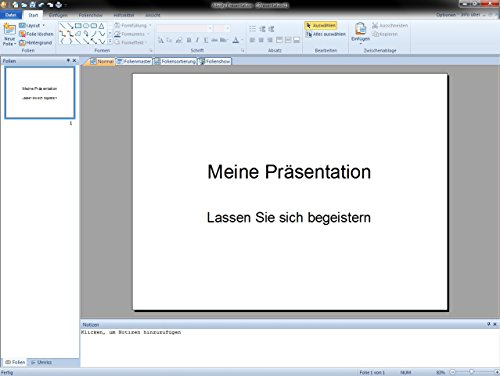Image resolution: width=500 pixels, height=376 pixels.
Task: Close the Folien panel
Action: point(75,60)
